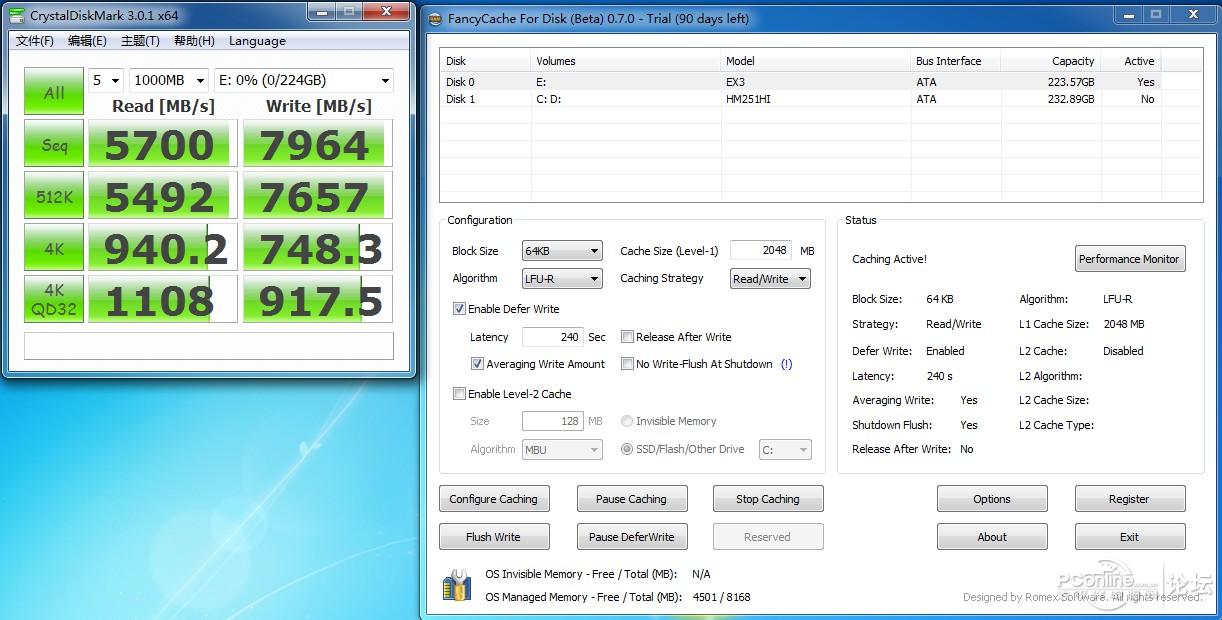Open the 主题(T) menu
This screenshot has height=620, width=1222.
140,41
